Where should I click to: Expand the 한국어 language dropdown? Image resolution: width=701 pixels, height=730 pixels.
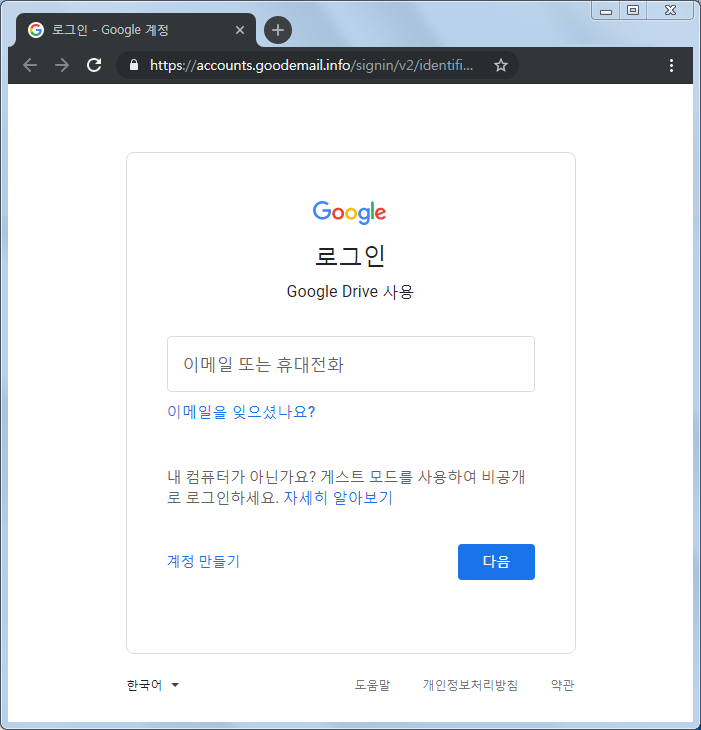[x=153, y=685]
